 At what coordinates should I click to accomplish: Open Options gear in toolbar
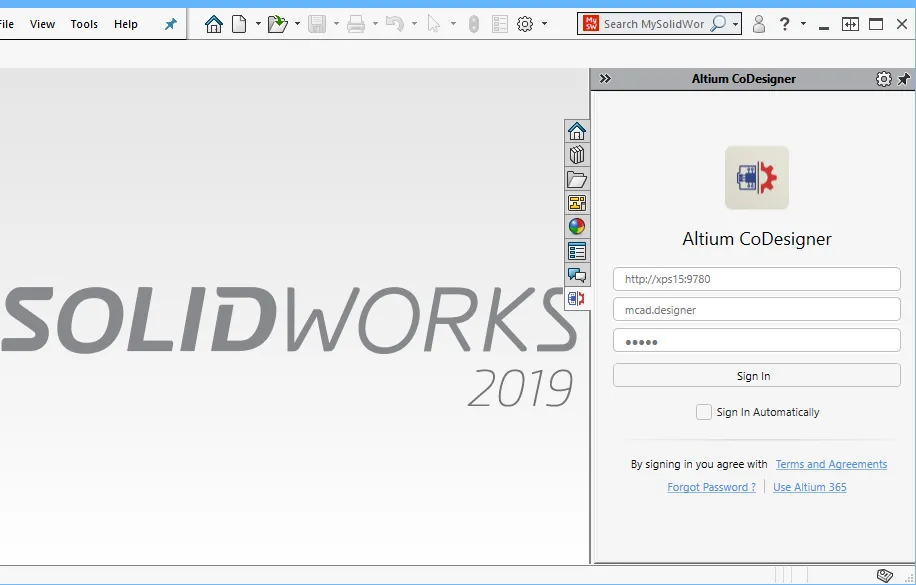[525, 24]
